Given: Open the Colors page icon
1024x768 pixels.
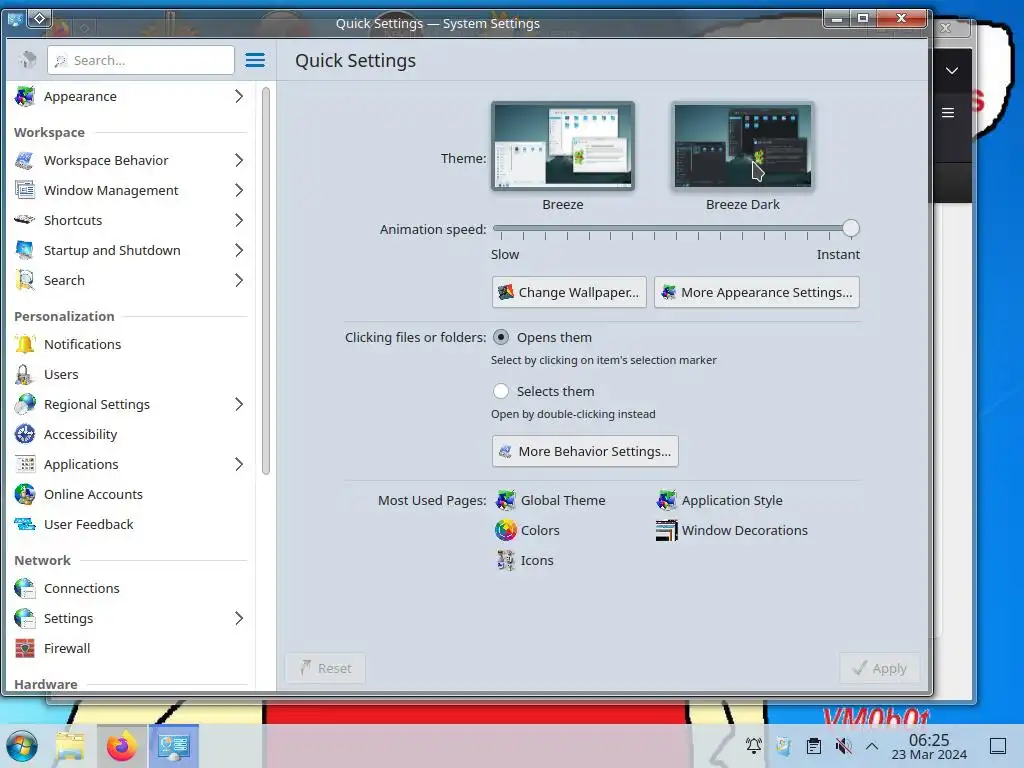Looking at the screenshot, I should pos(505,530).
